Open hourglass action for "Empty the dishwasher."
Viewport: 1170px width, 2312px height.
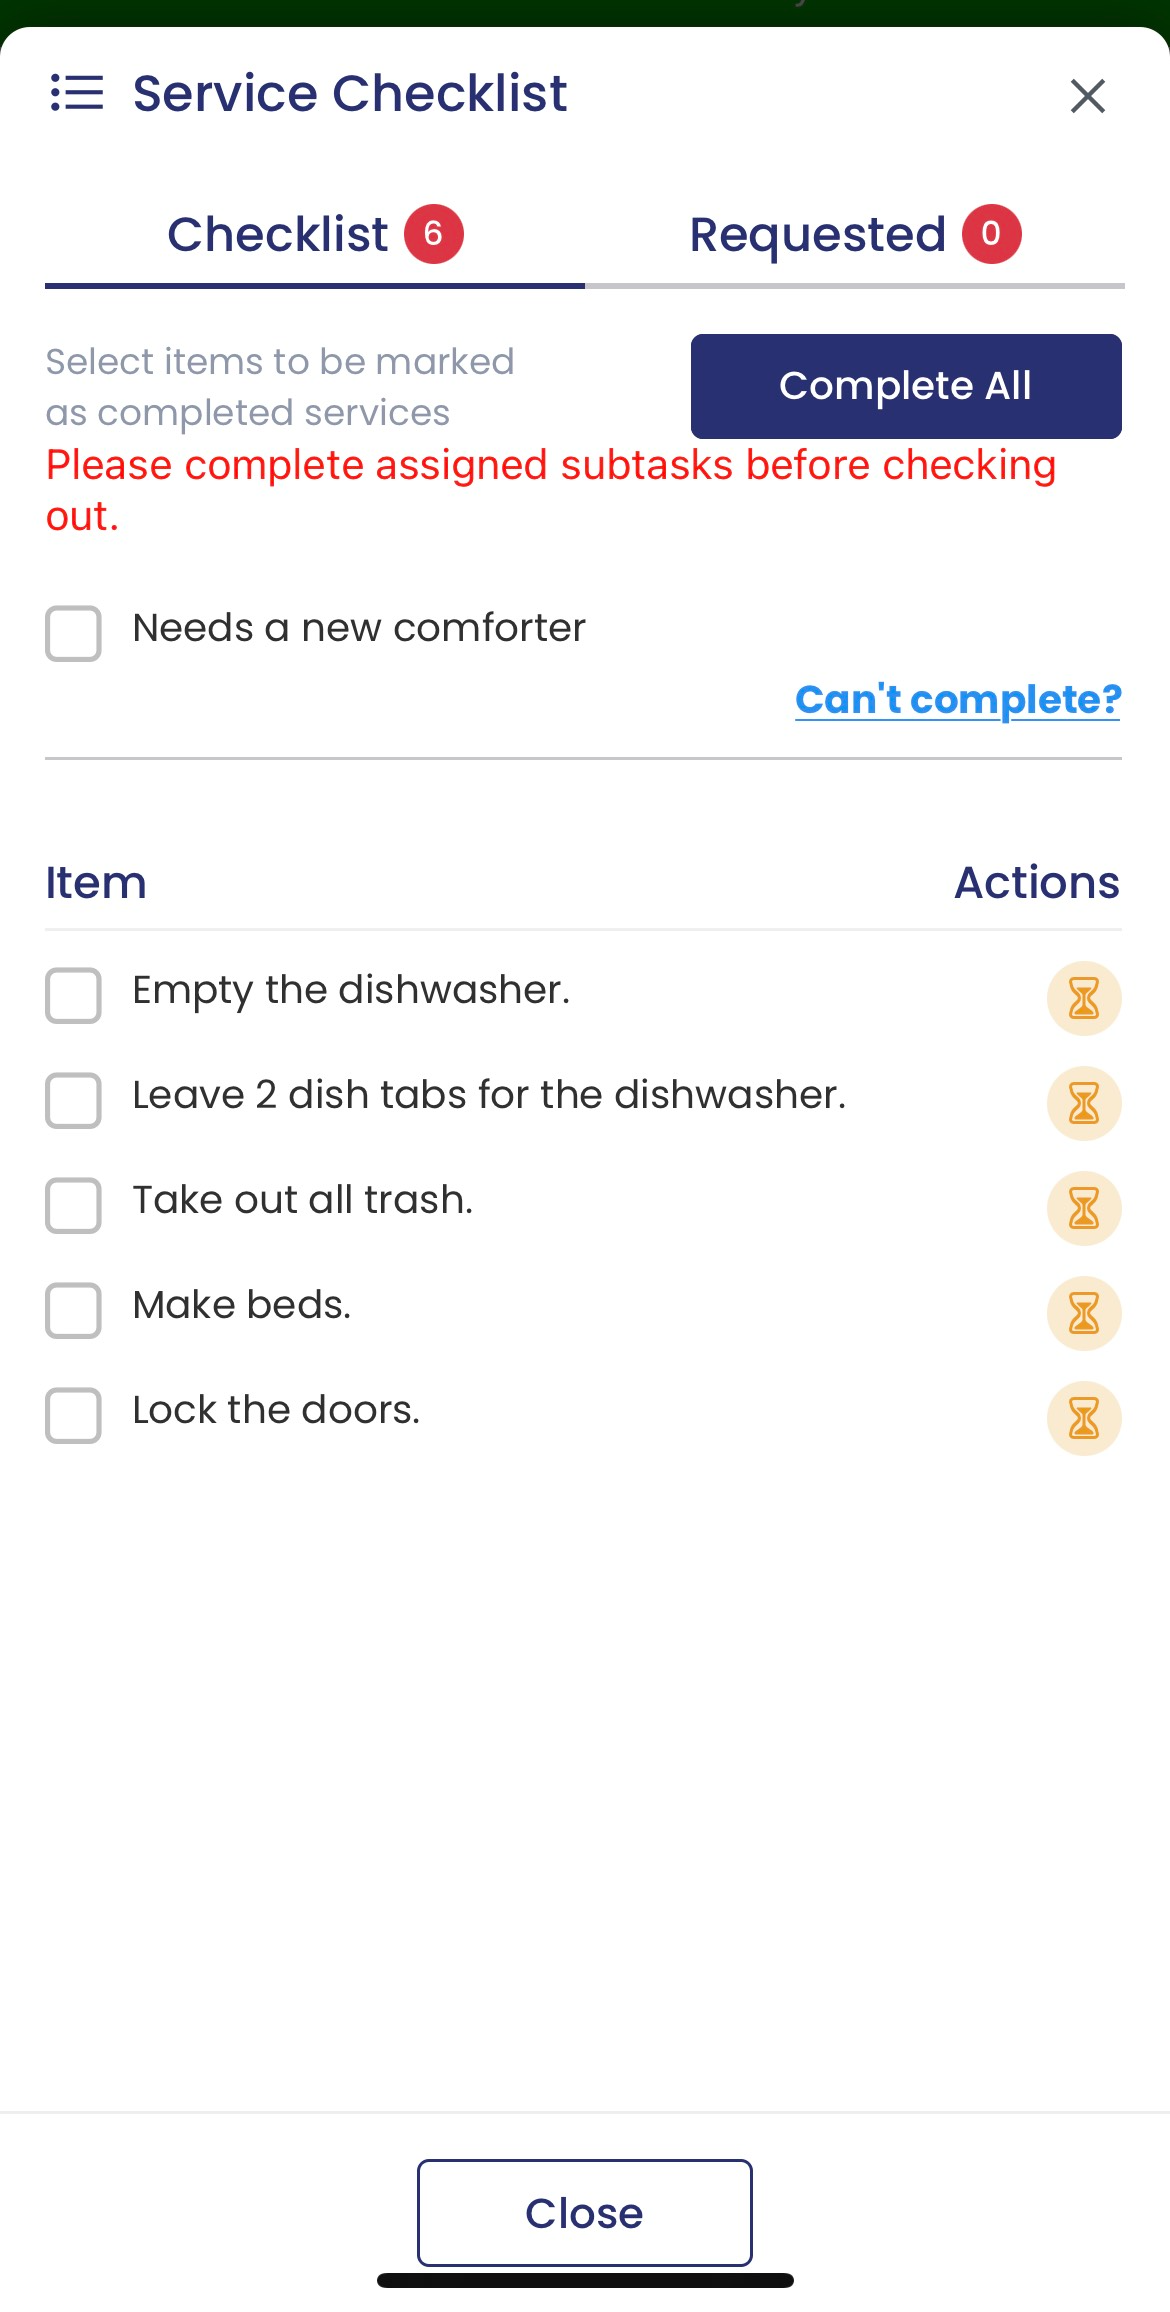coord(1083,998)
